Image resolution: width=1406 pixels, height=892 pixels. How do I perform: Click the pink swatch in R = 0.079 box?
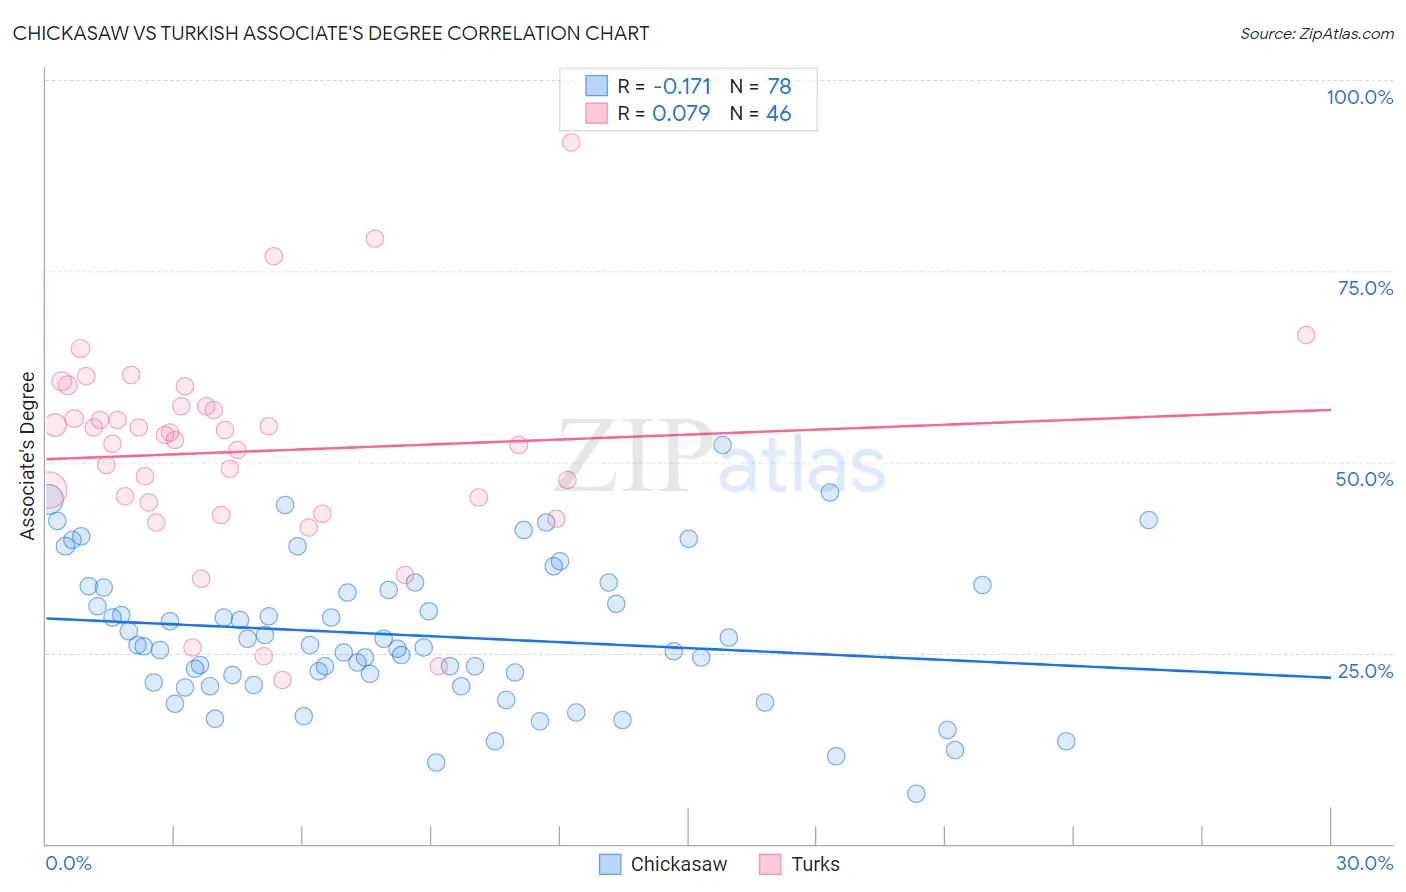coord(596,113)
